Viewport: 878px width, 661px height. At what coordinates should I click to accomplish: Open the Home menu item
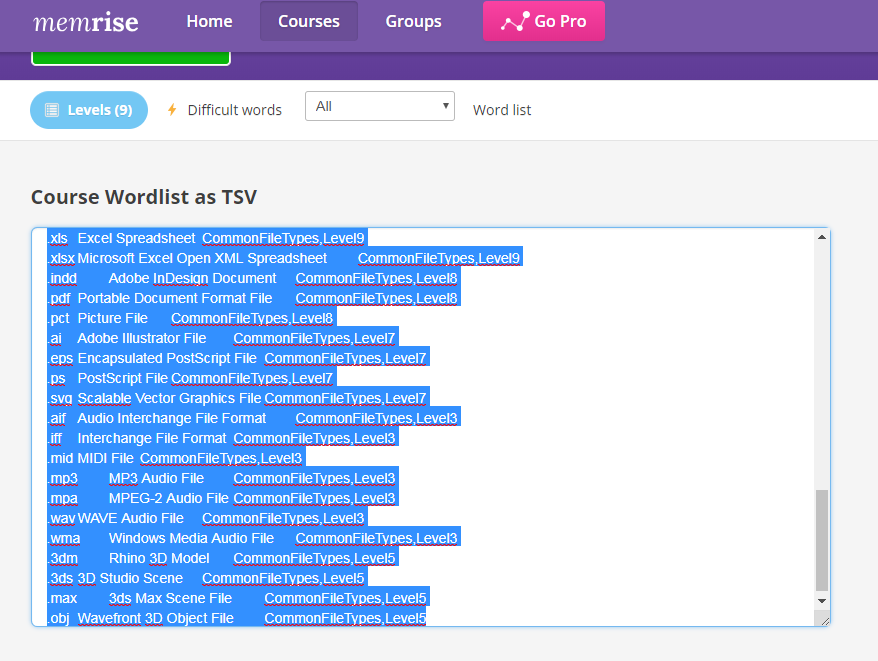click(x=209, y=21)
